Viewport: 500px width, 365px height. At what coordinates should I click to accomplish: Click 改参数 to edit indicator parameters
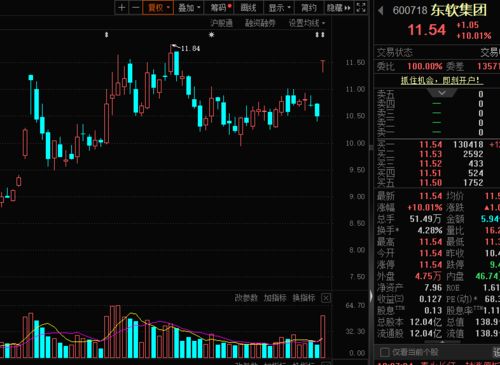click(x=246, y=298)
